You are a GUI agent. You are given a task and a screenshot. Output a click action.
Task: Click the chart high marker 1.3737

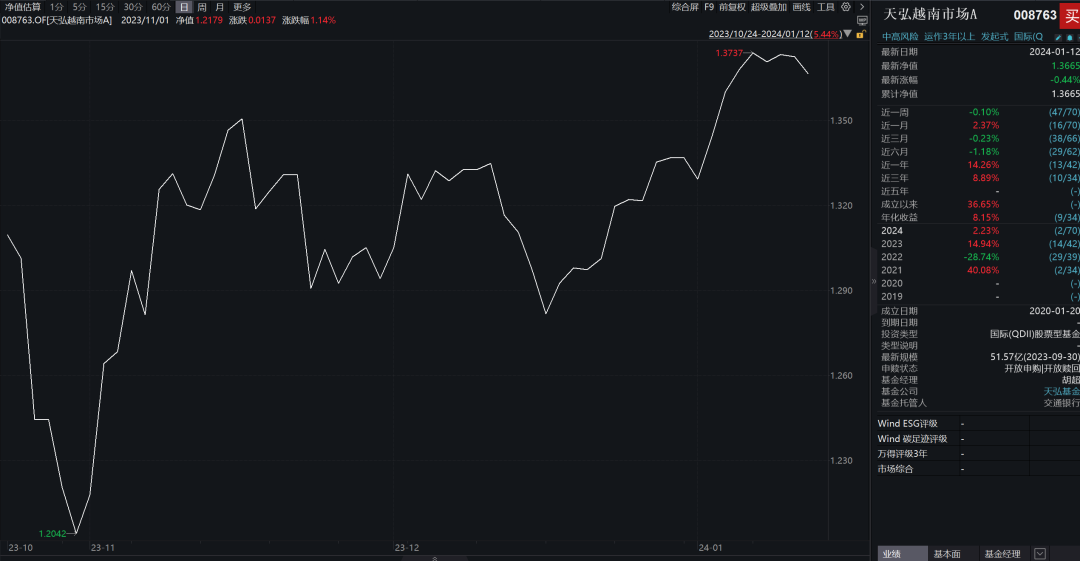pos(729,53)
